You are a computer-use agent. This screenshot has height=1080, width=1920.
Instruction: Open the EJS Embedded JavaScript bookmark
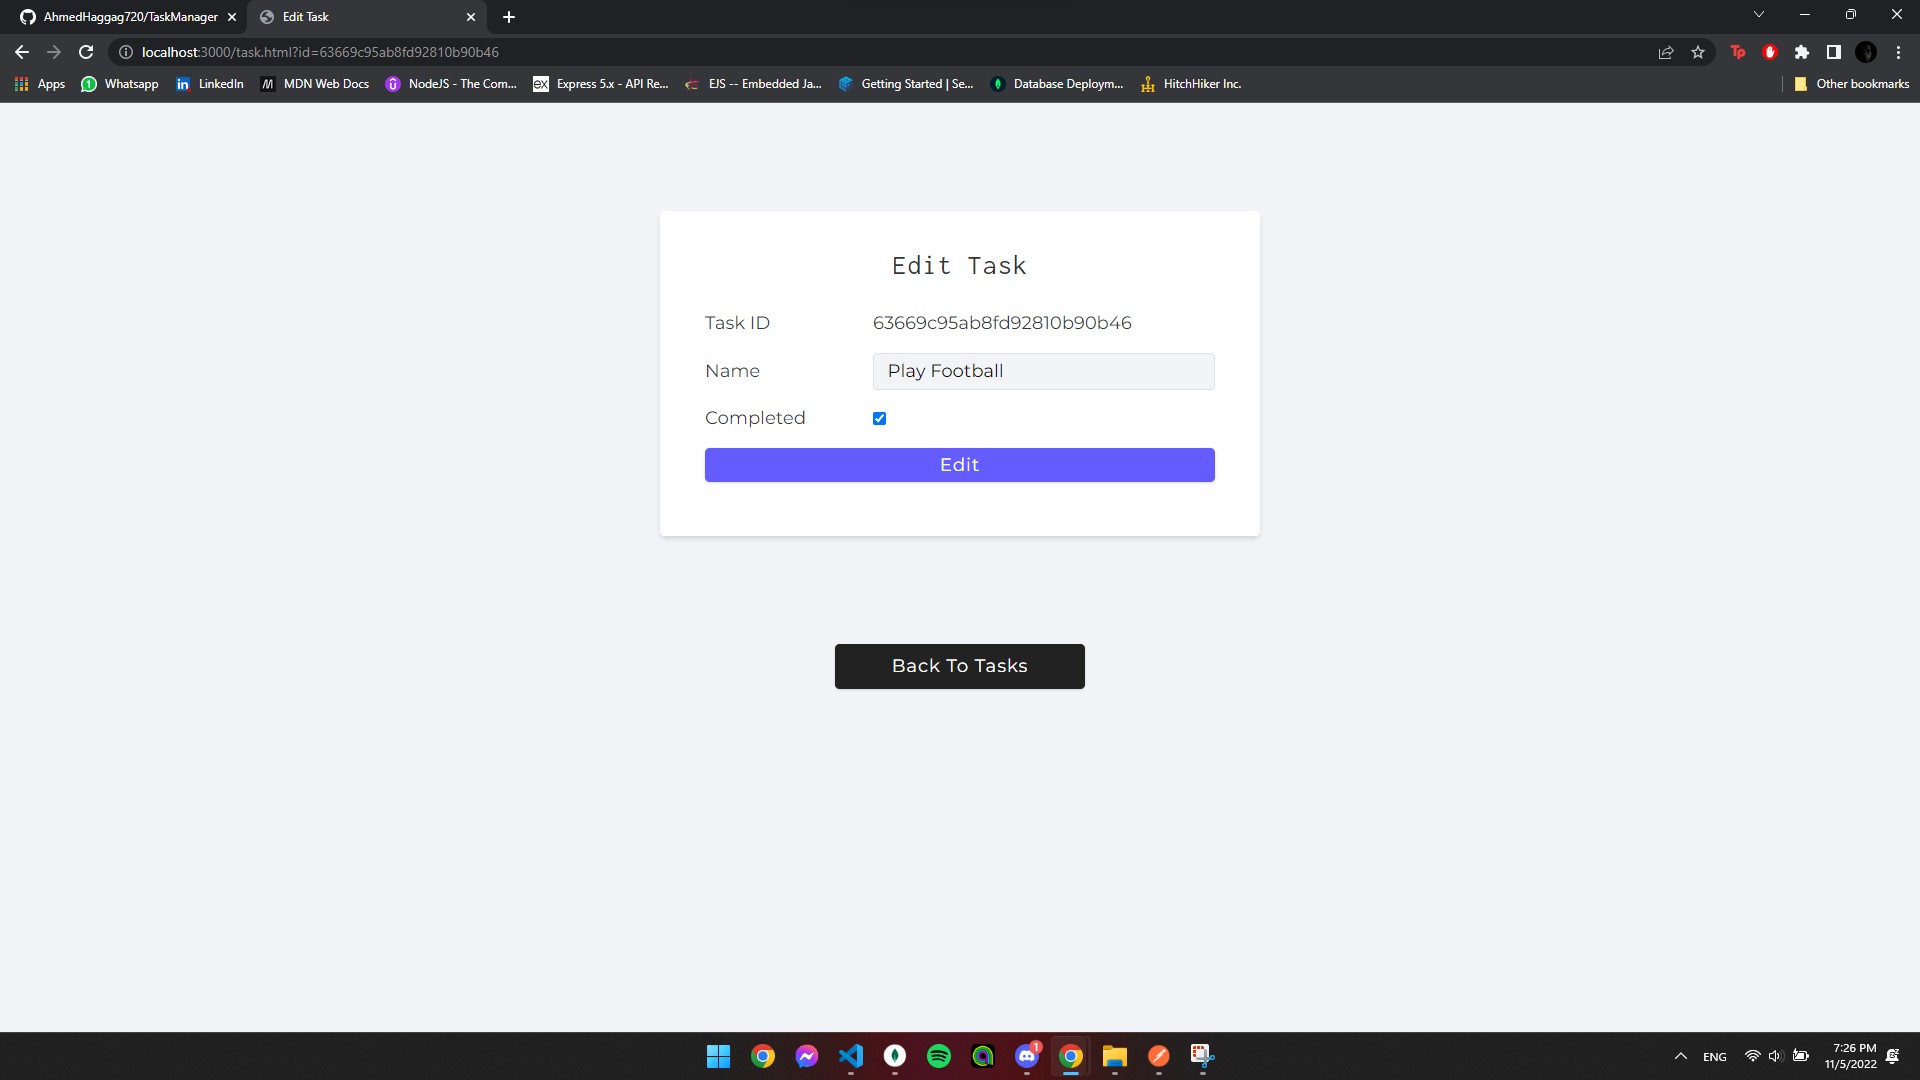coord(753,84)
